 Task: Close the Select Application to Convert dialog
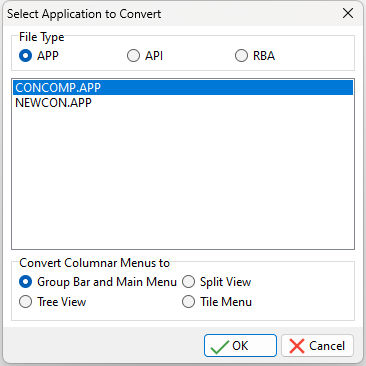(x=348, y=13)
